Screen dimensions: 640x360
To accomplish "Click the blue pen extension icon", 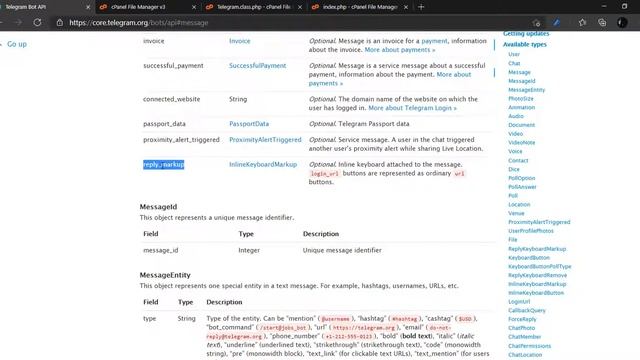I will pyautogui.click(x=556, y=22).
